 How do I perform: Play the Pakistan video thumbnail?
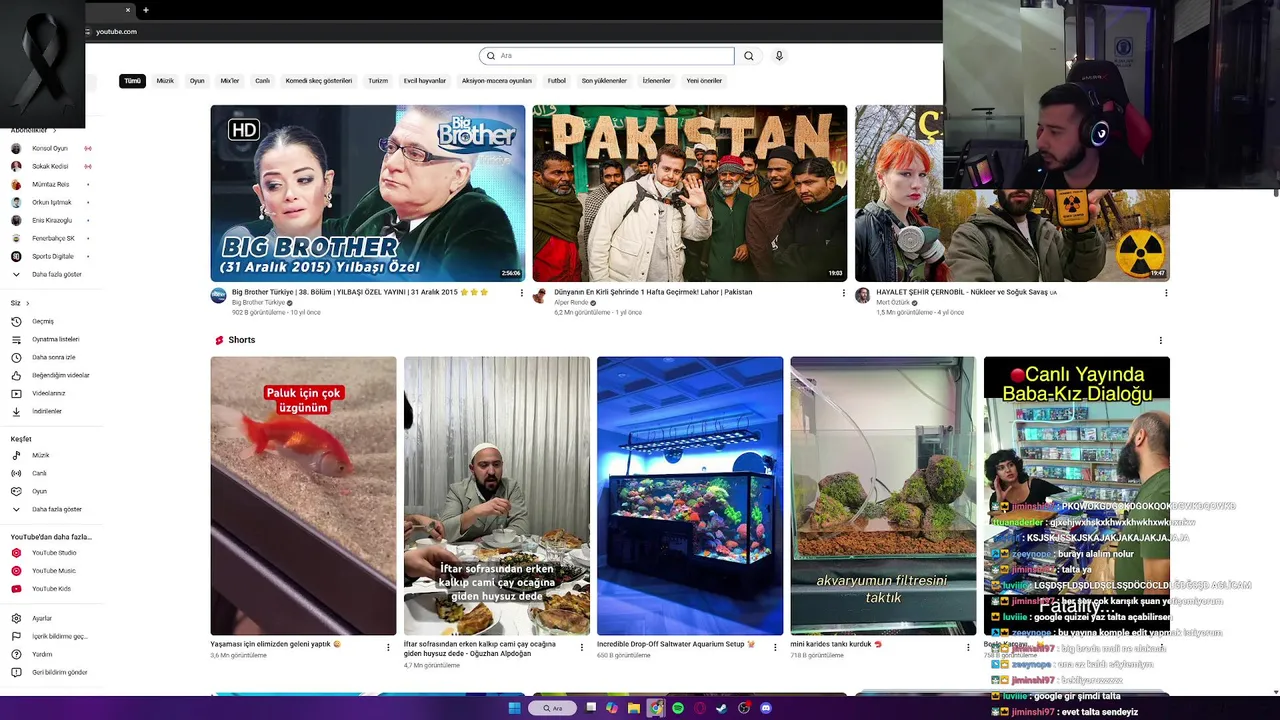[x=689, y=193]
